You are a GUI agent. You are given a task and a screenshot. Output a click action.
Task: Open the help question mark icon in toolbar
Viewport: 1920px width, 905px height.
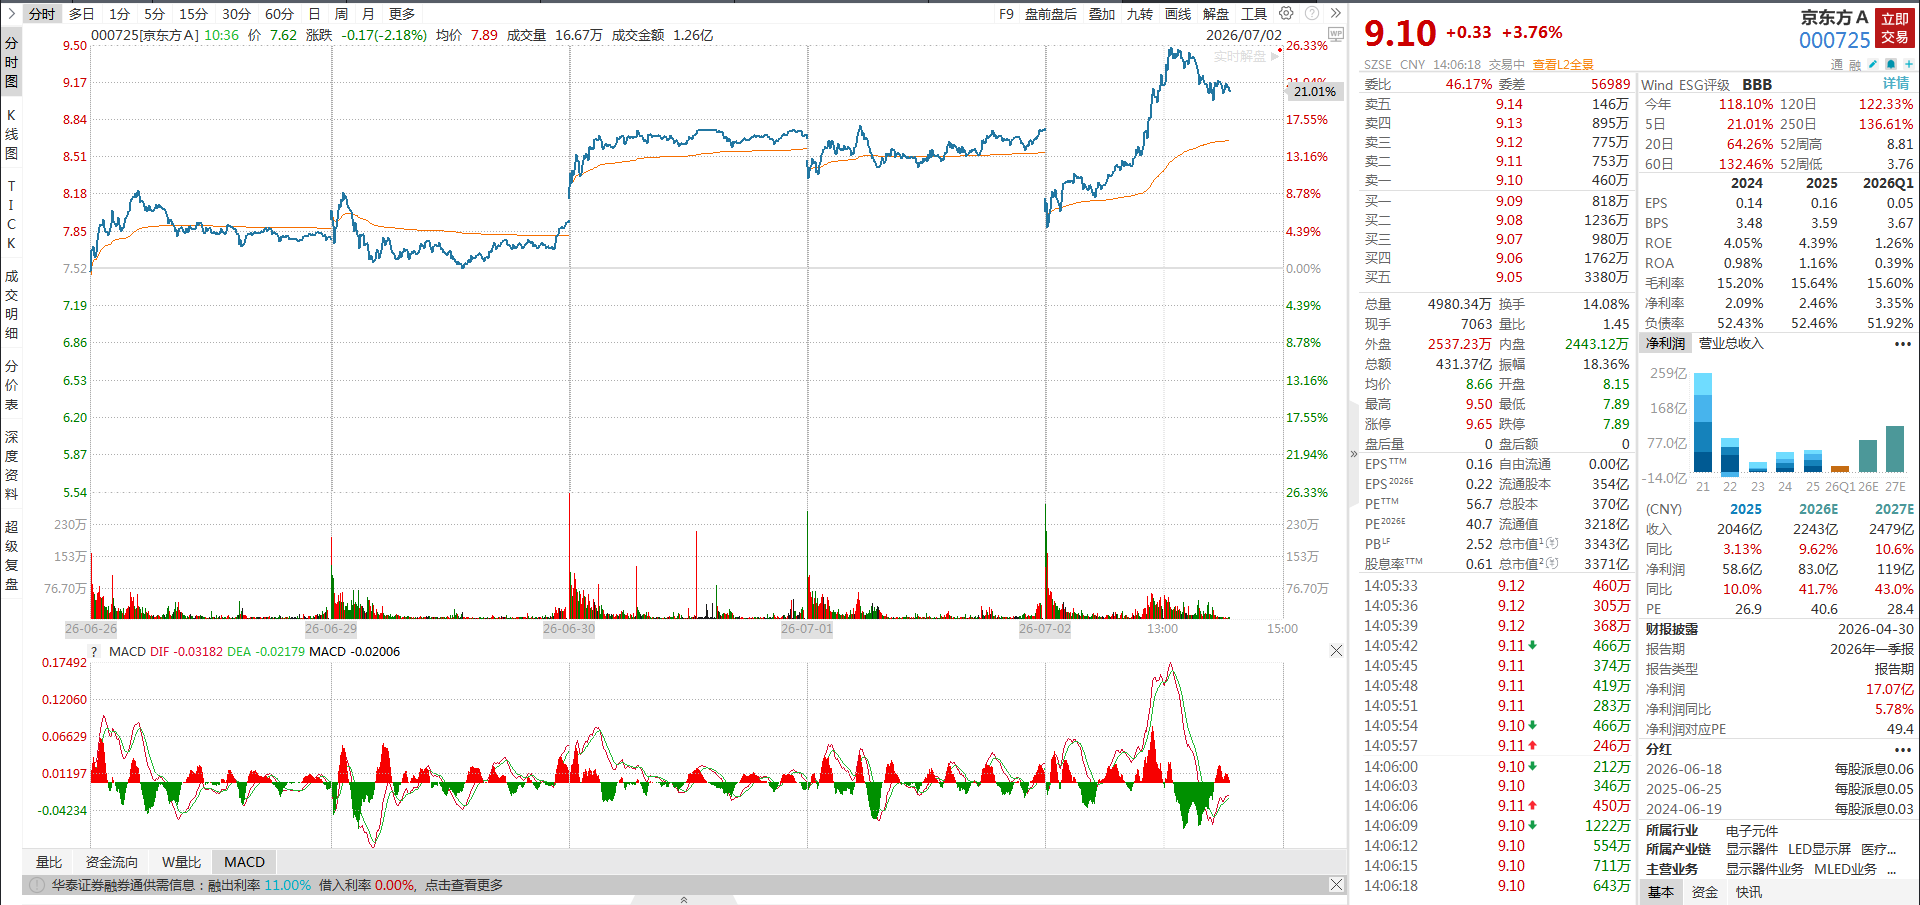pyautogui.click(x=1311, y=13)
